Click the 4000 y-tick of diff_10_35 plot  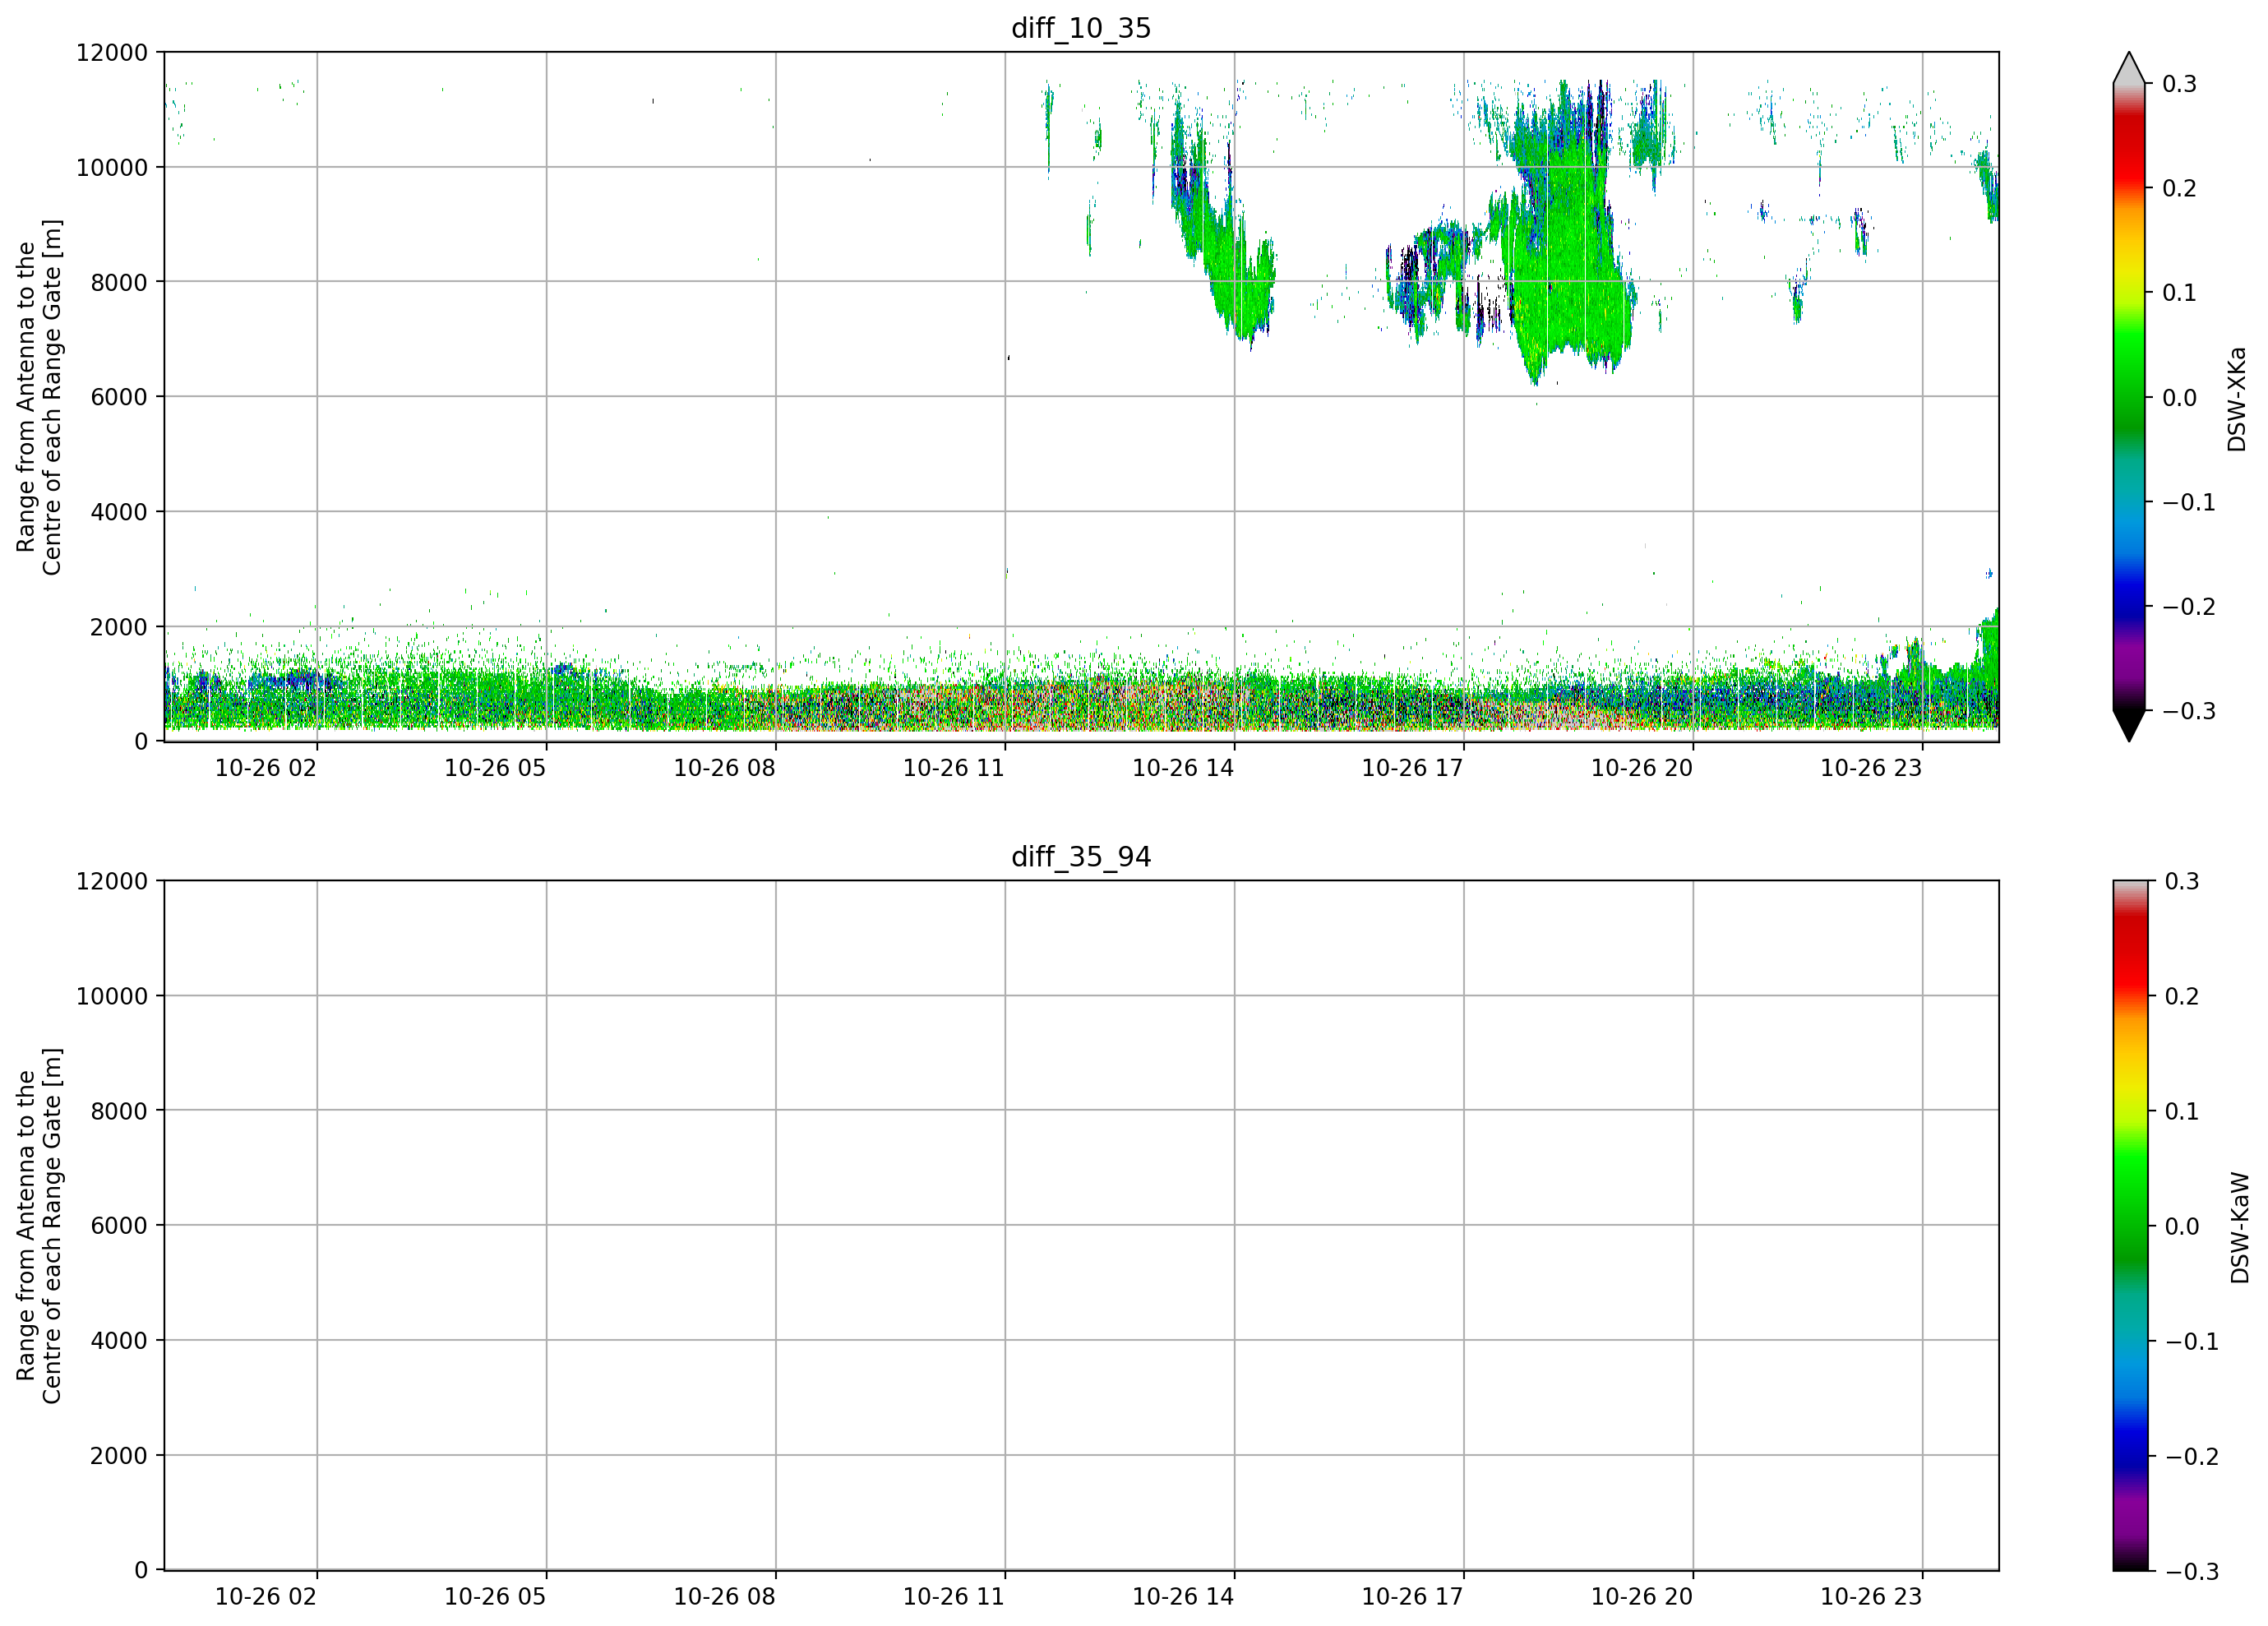tap(118, 512)
